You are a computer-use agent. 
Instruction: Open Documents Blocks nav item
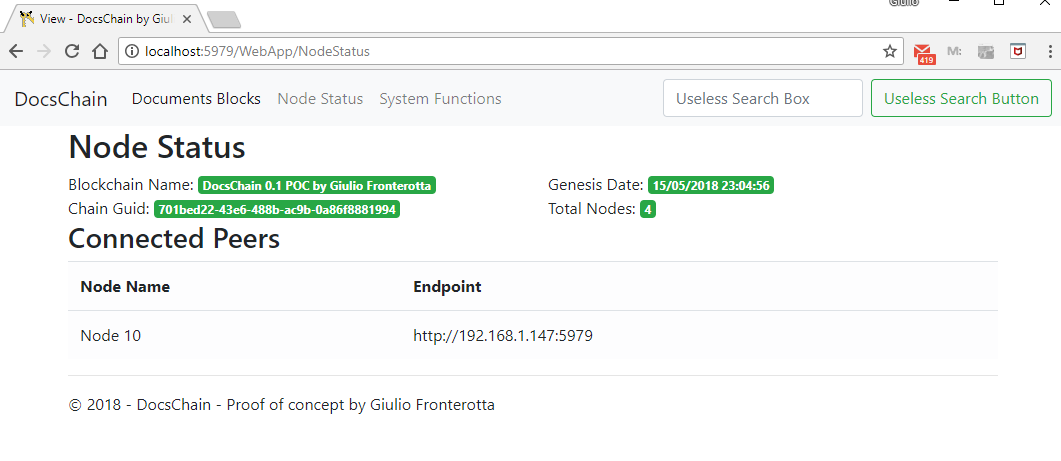[196, 98]
